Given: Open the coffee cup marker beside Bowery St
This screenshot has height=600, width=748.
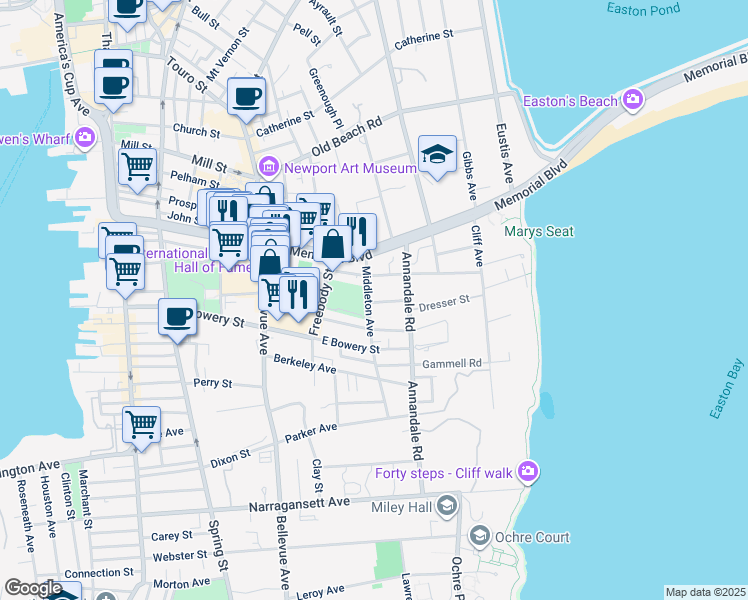Looking at the screenshot, I should pyautogui.click(x=177, y=318).
